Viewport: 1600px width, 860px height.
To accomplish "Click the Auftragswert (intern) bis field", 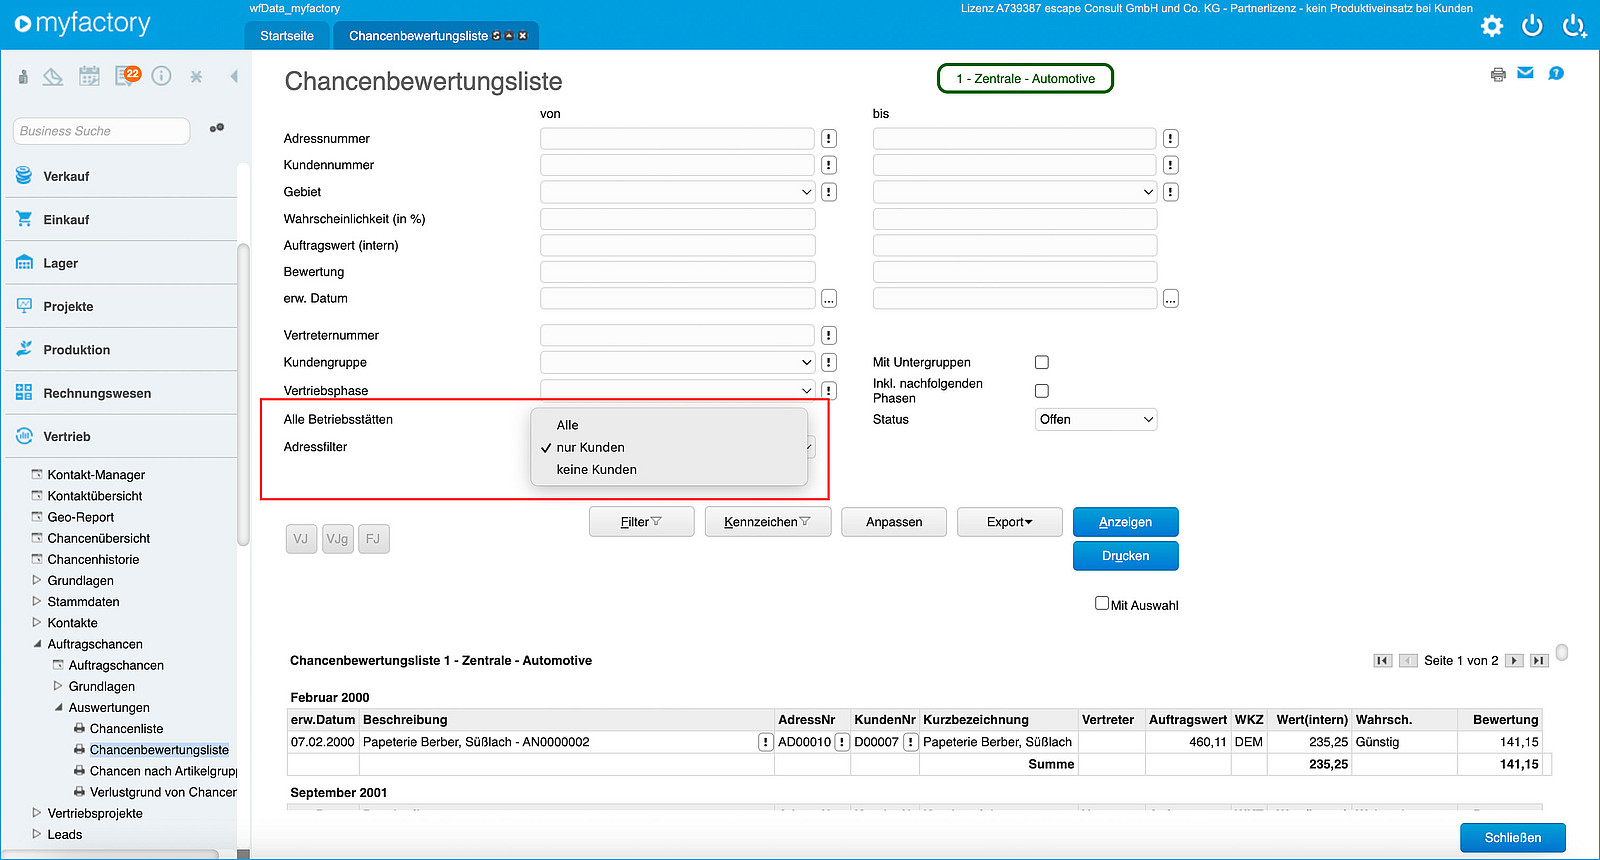I will click(1015, 246).
